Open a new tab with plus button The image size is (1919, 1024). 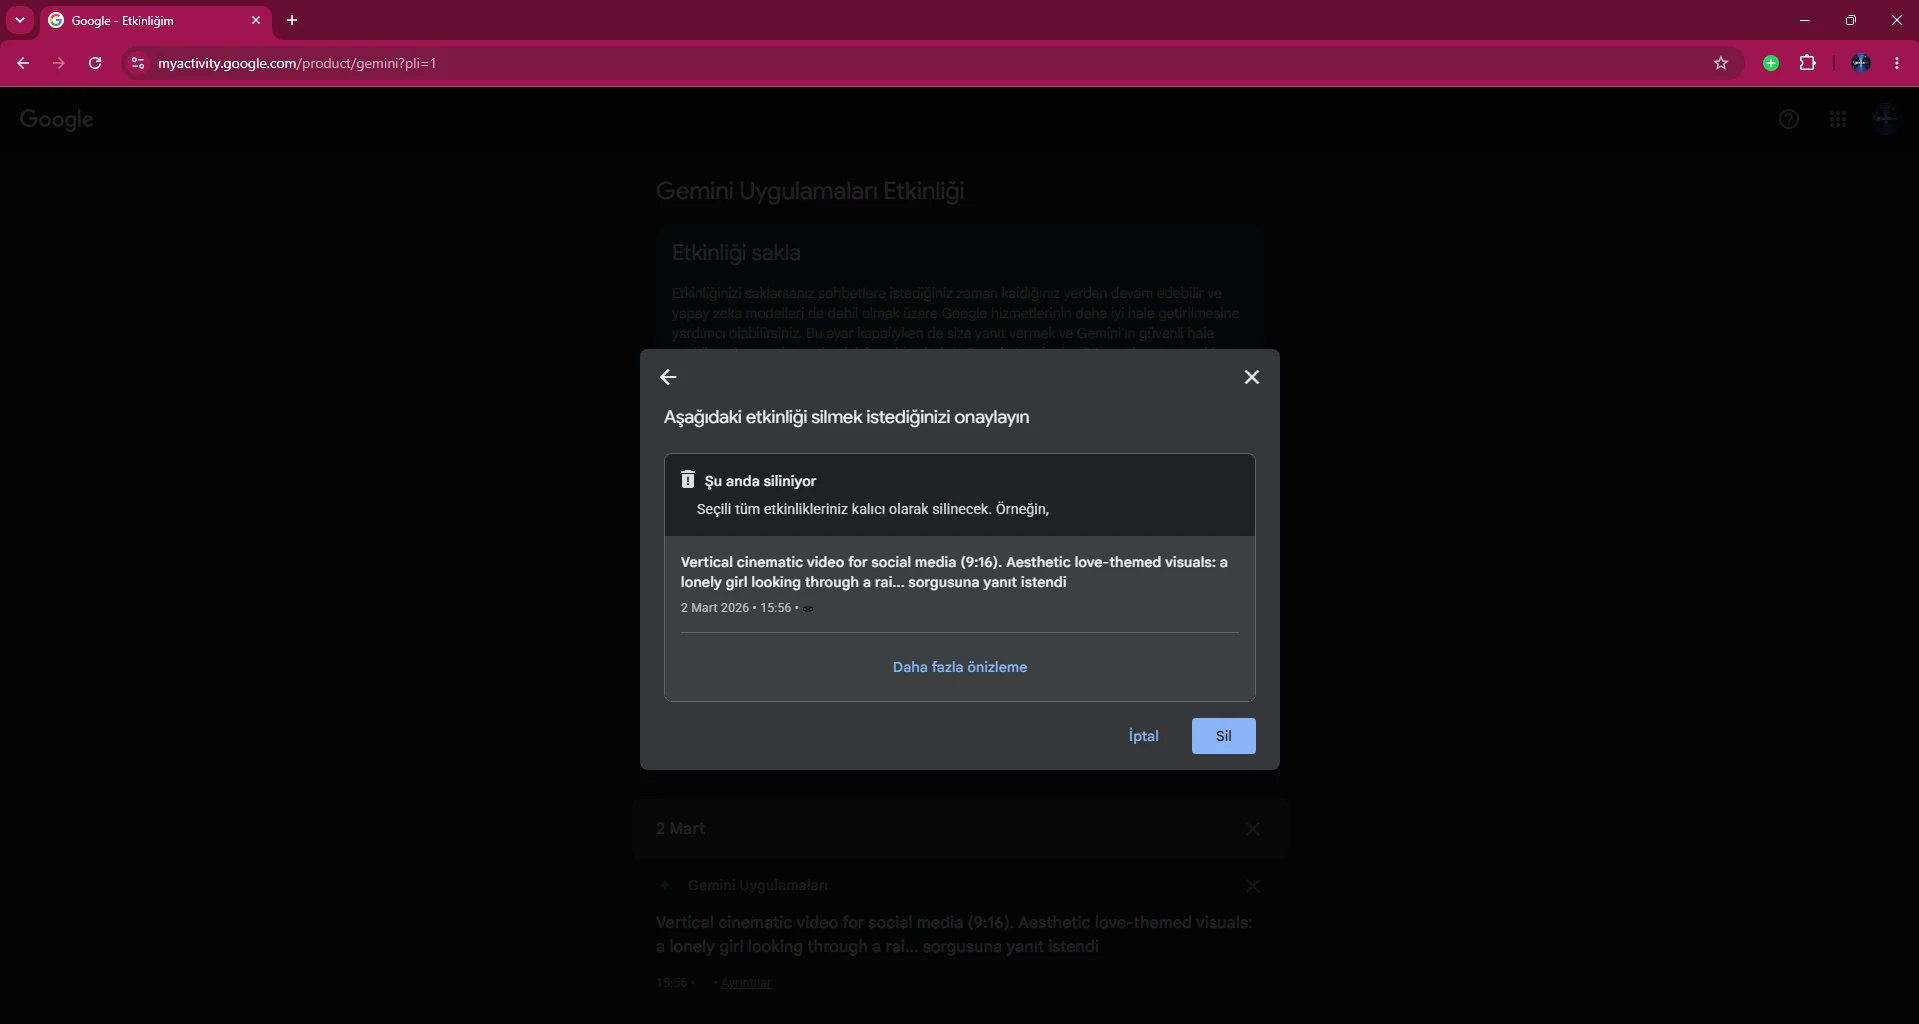(x=292, y=20)
